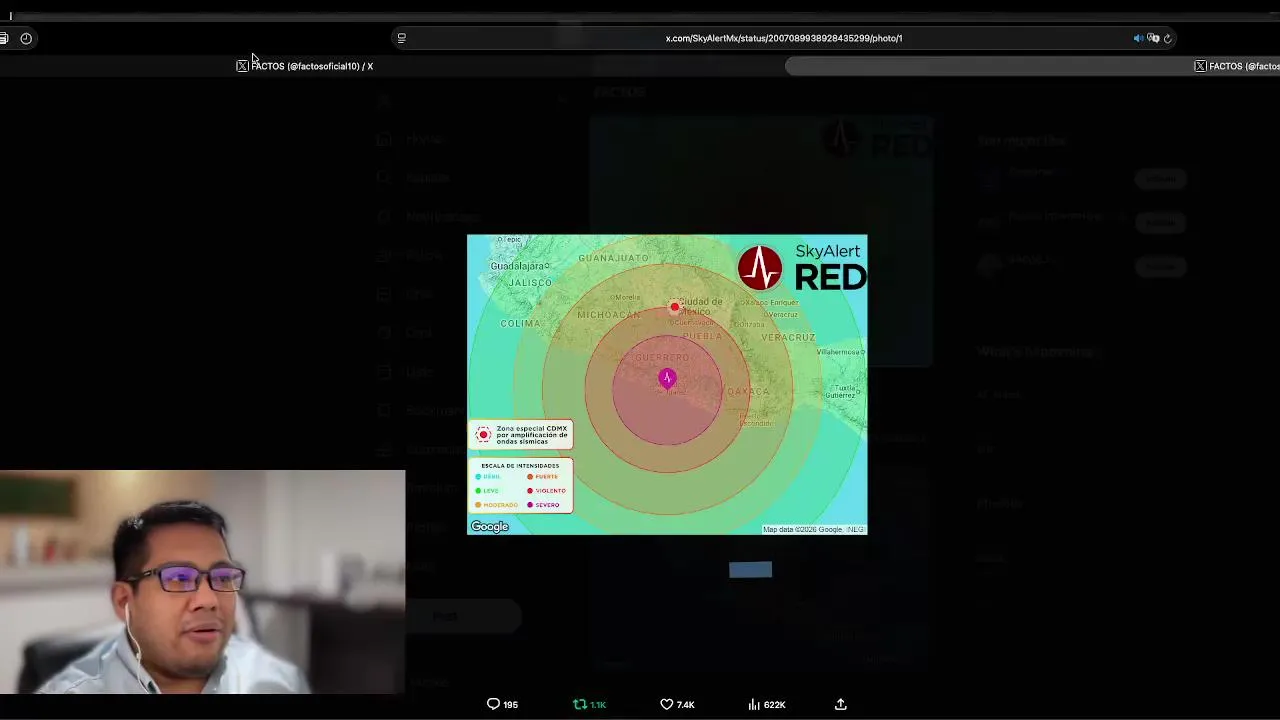Open the translate icon in the address bar
This screenshot has height=720, width=1280.
[x=1153, y=38]
